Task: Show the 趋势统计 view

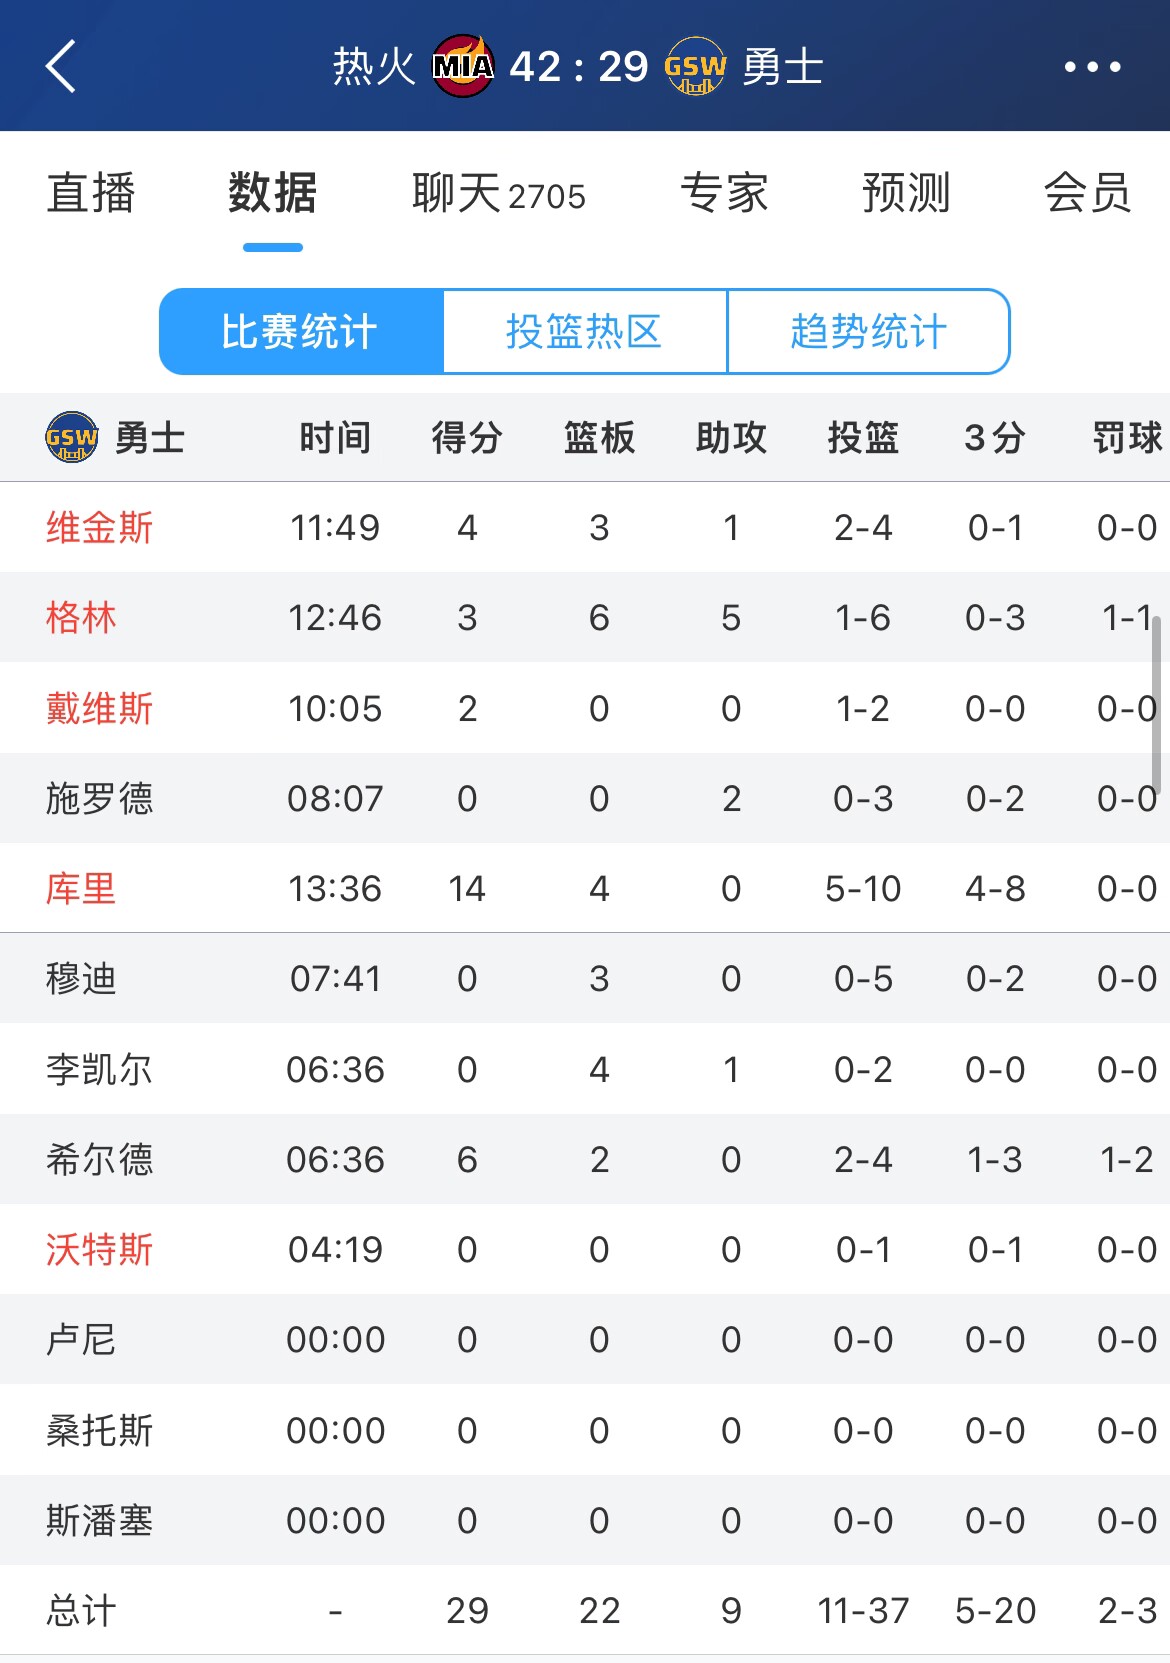Action: (x=868, y=332)
